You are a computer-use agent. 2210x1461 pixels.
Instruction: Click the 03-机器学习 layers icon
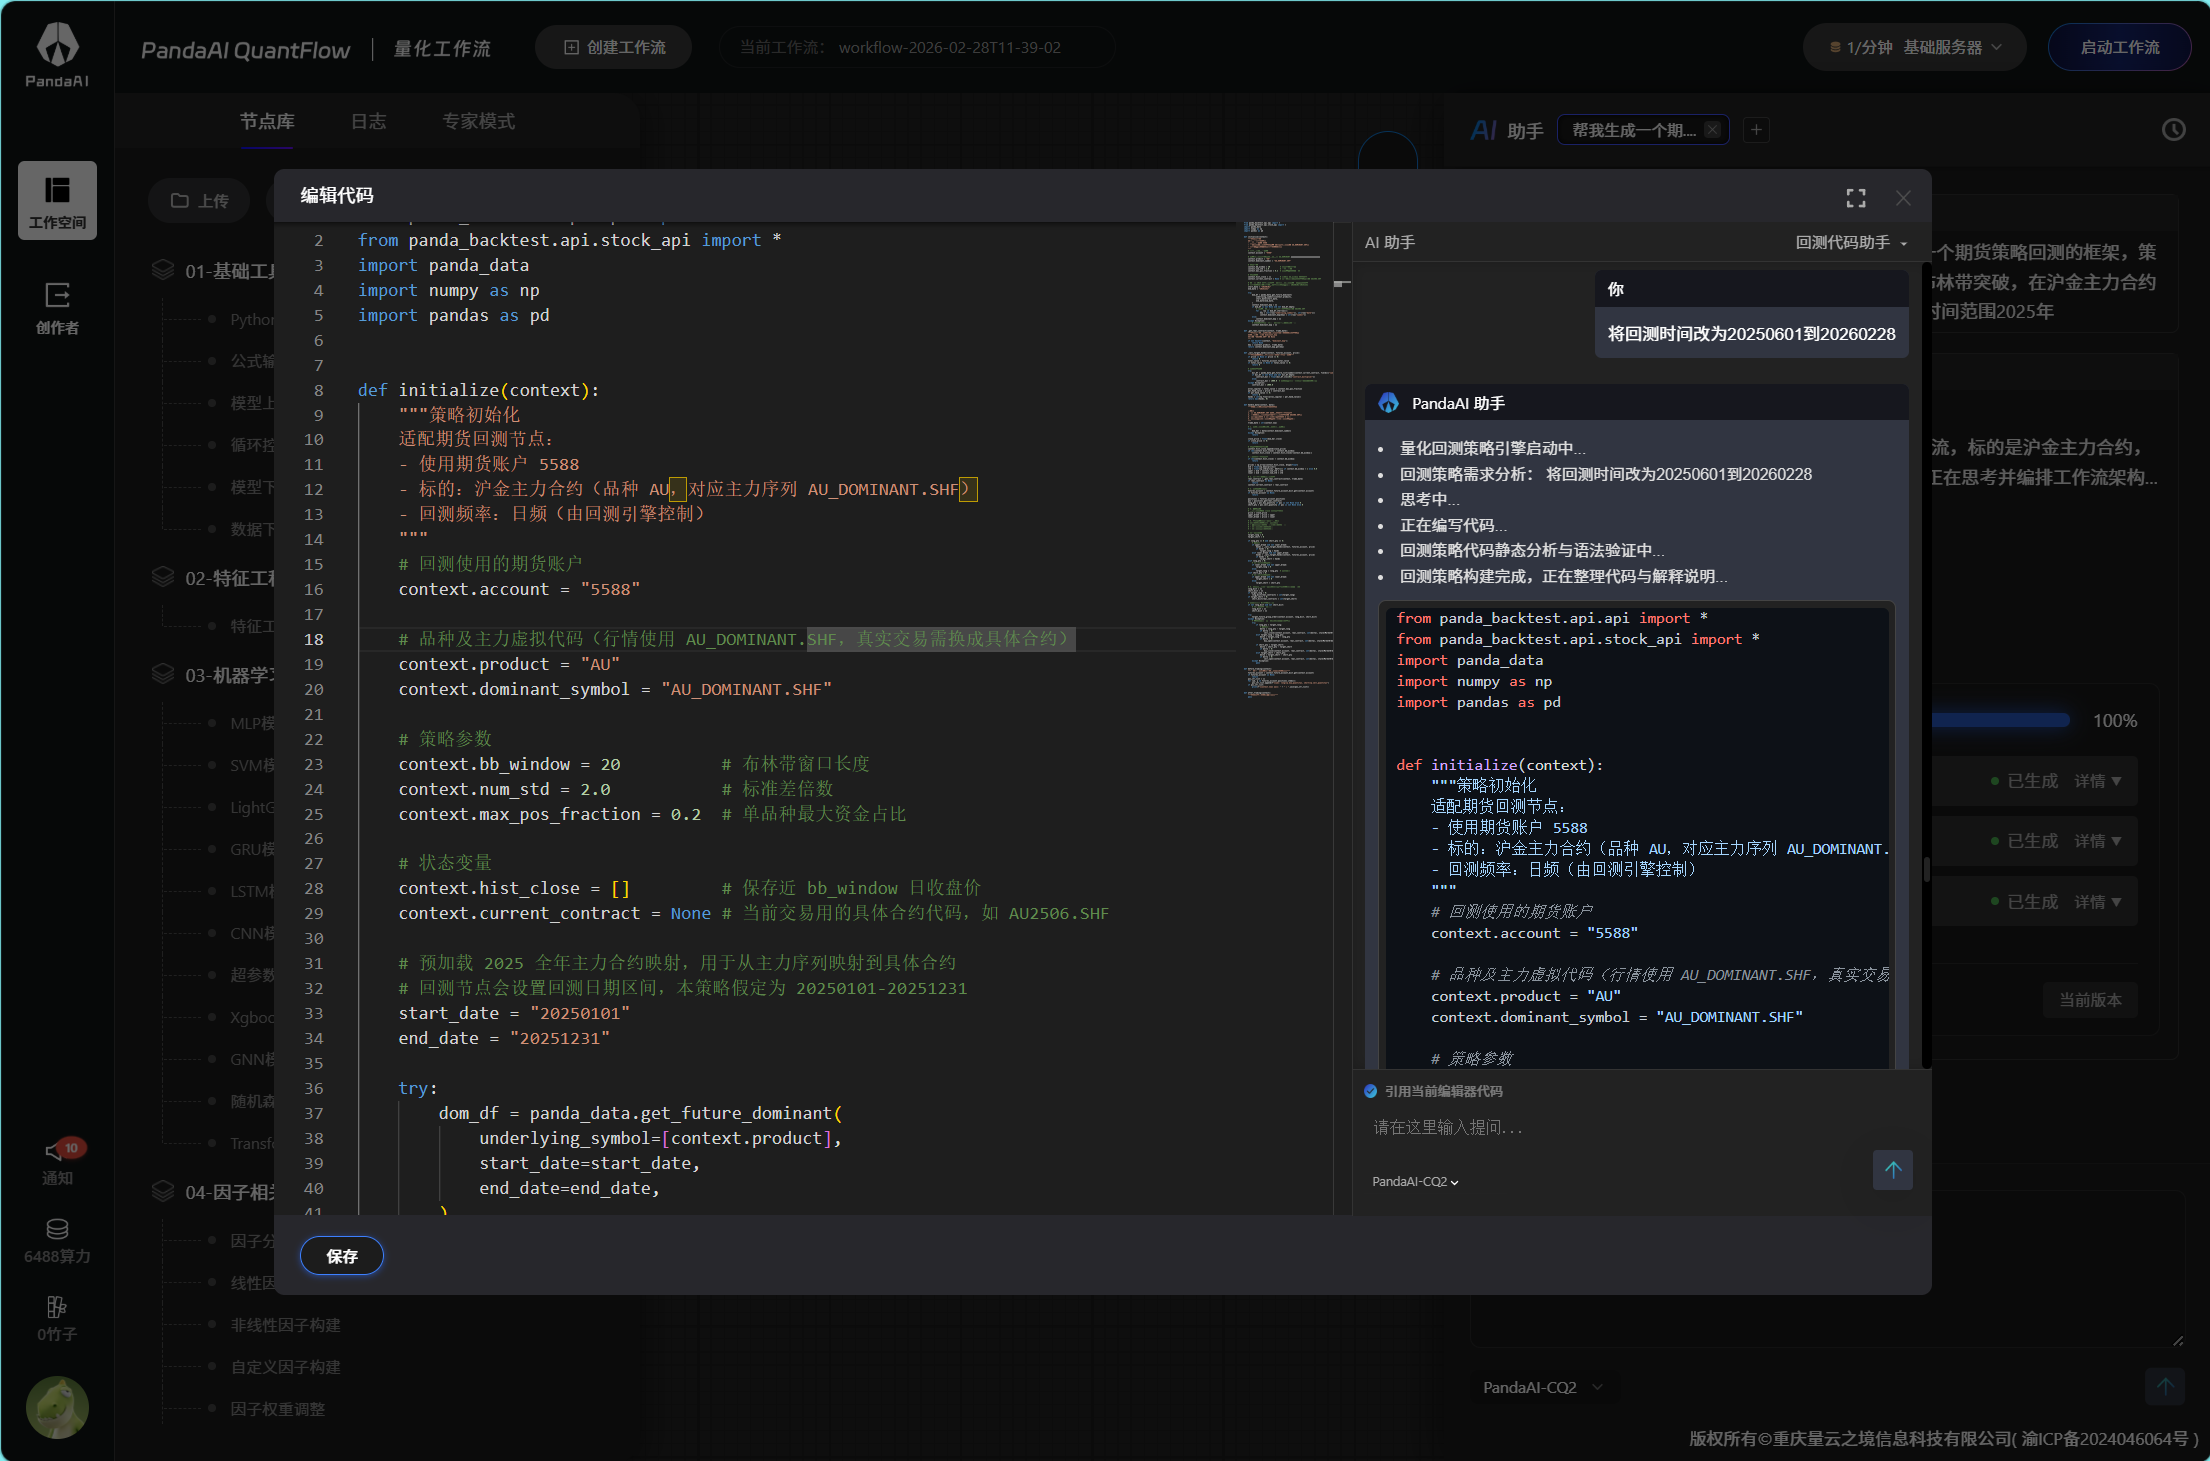pos(162,674)
